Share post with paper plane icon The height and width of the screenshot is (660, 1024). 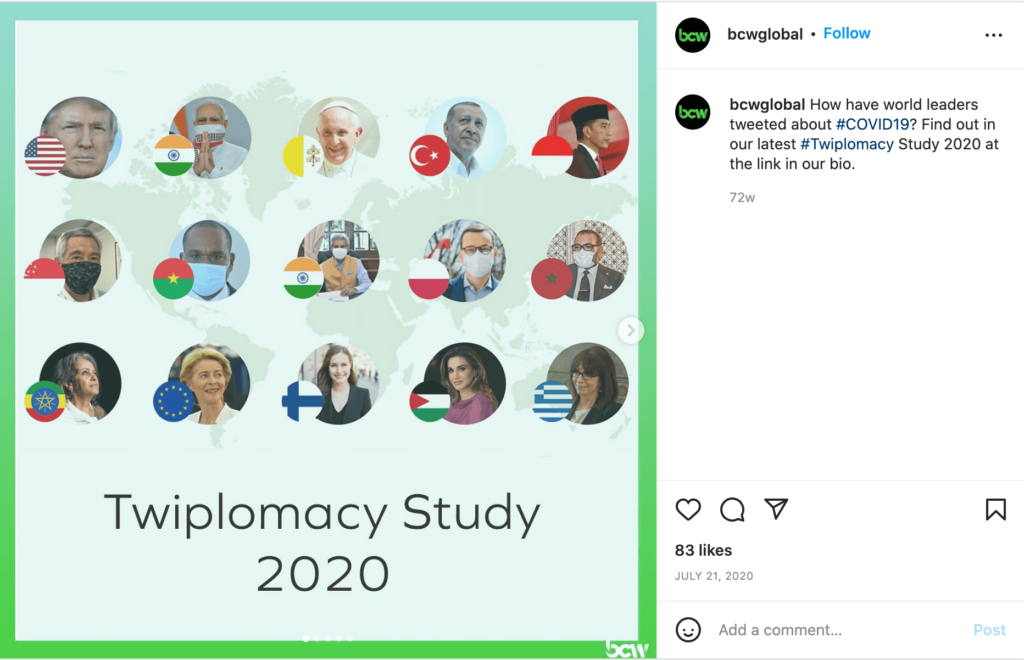[x=776, y=509]
